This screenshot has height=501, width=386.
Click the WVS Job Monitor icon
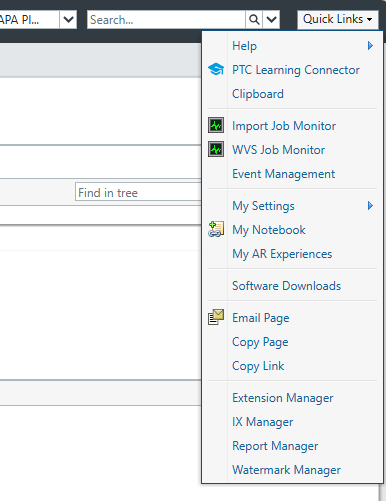pos(216,149)
